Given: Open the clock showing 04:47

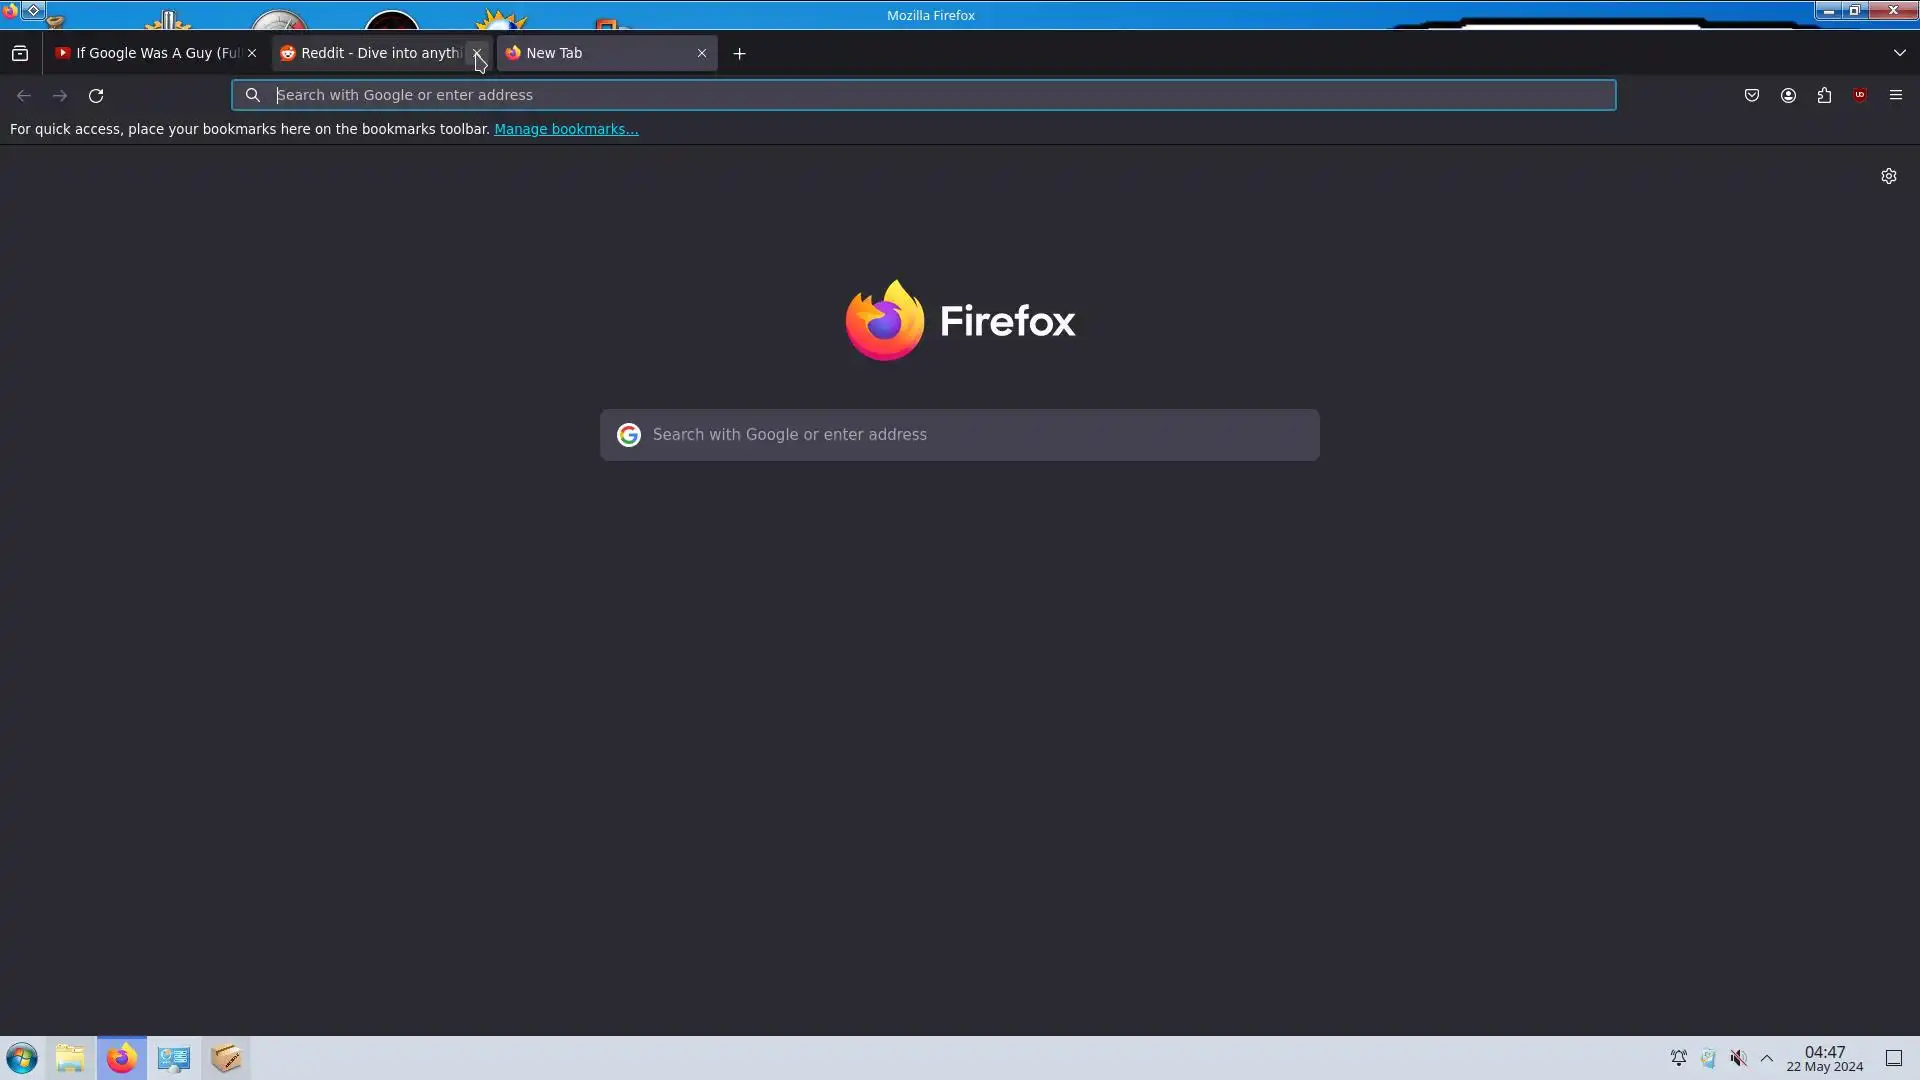Looking at the screenshot, I should 1825,1059.
